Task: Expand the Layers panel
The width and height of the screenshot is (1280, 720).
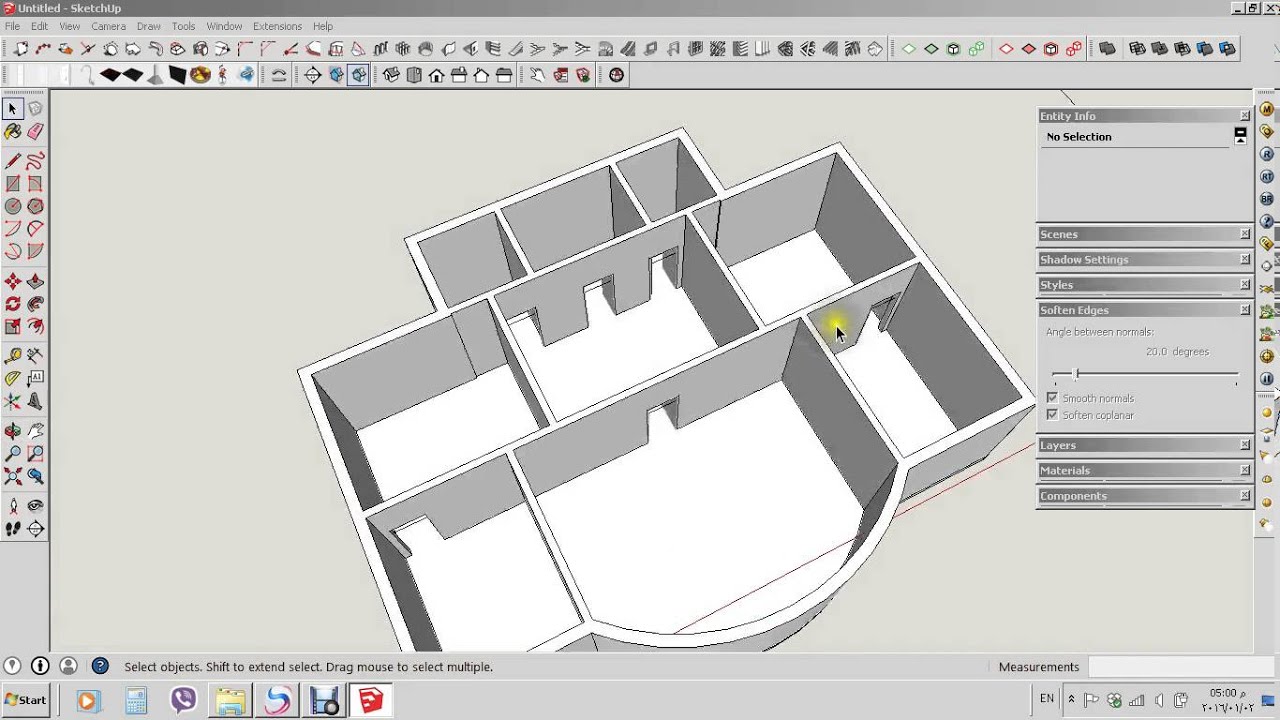Action: point(1144,445)
